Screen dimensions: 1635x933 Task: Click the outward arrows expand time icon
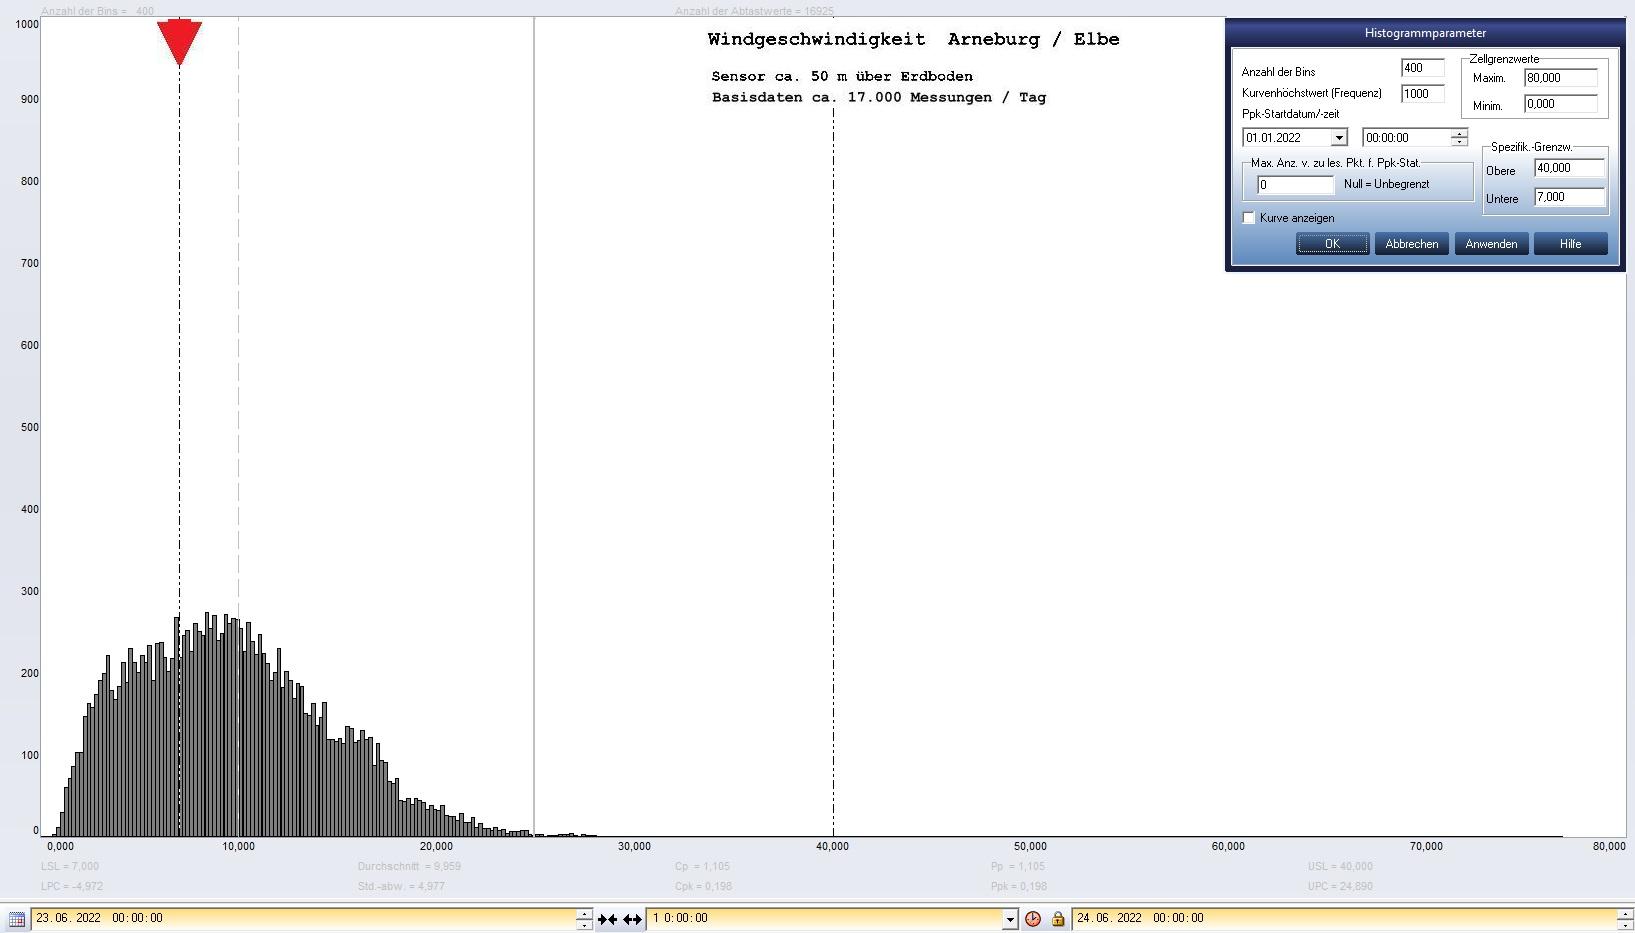pyautogui.click(x=632, y=919)
